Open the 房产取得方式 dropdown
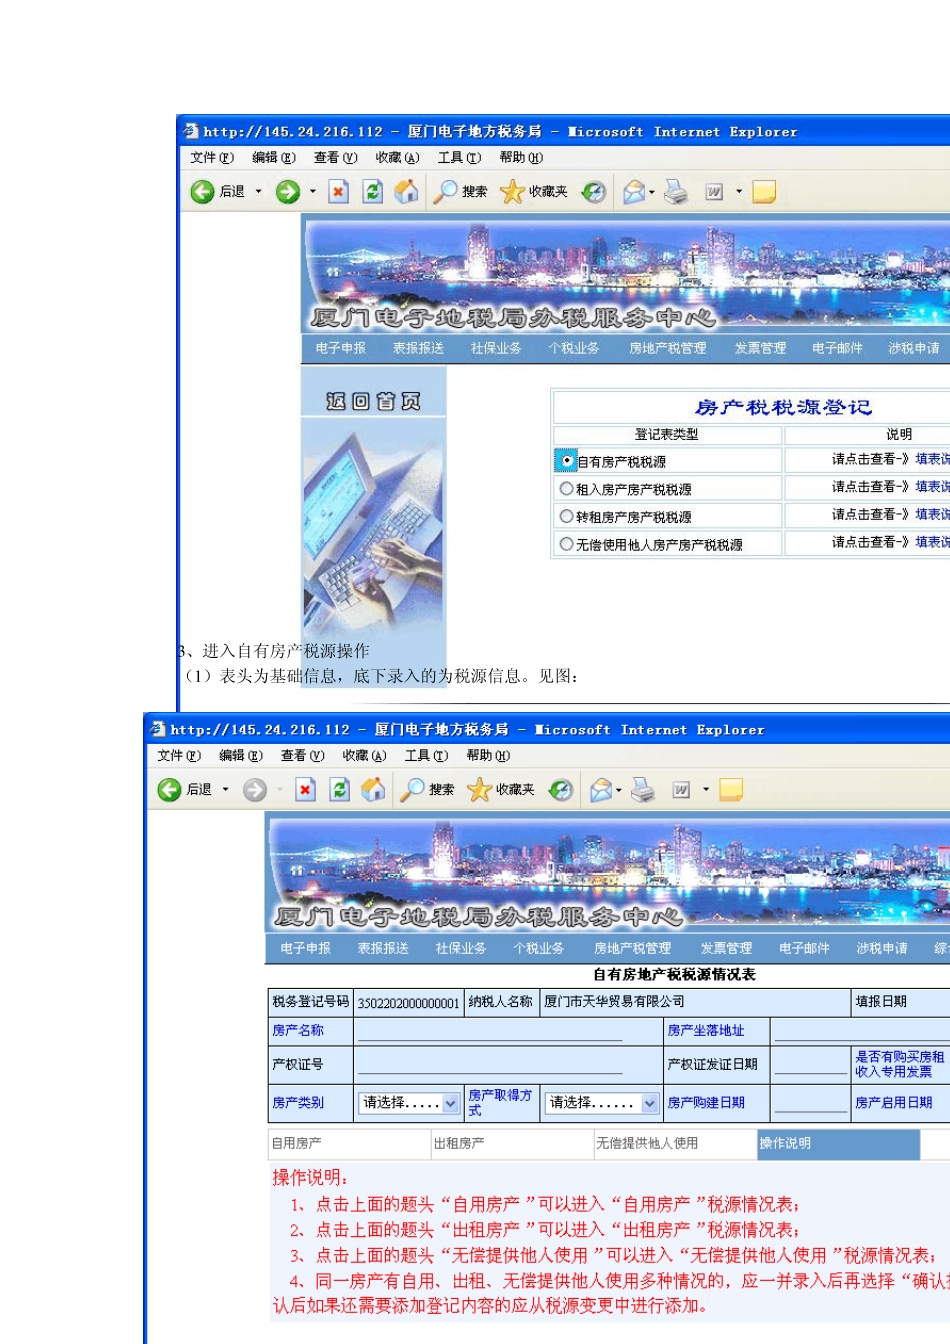Image resolution: width=950 pixels, height=1344 pixels. tap(602, 1103)
